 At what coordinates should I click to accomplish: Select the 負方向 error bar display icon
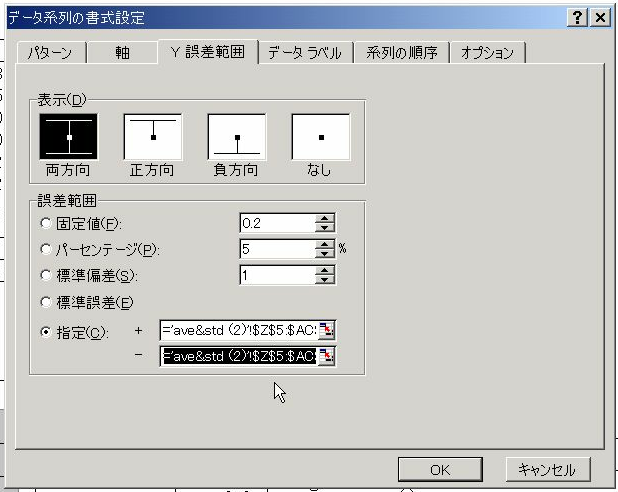point(236,137)
